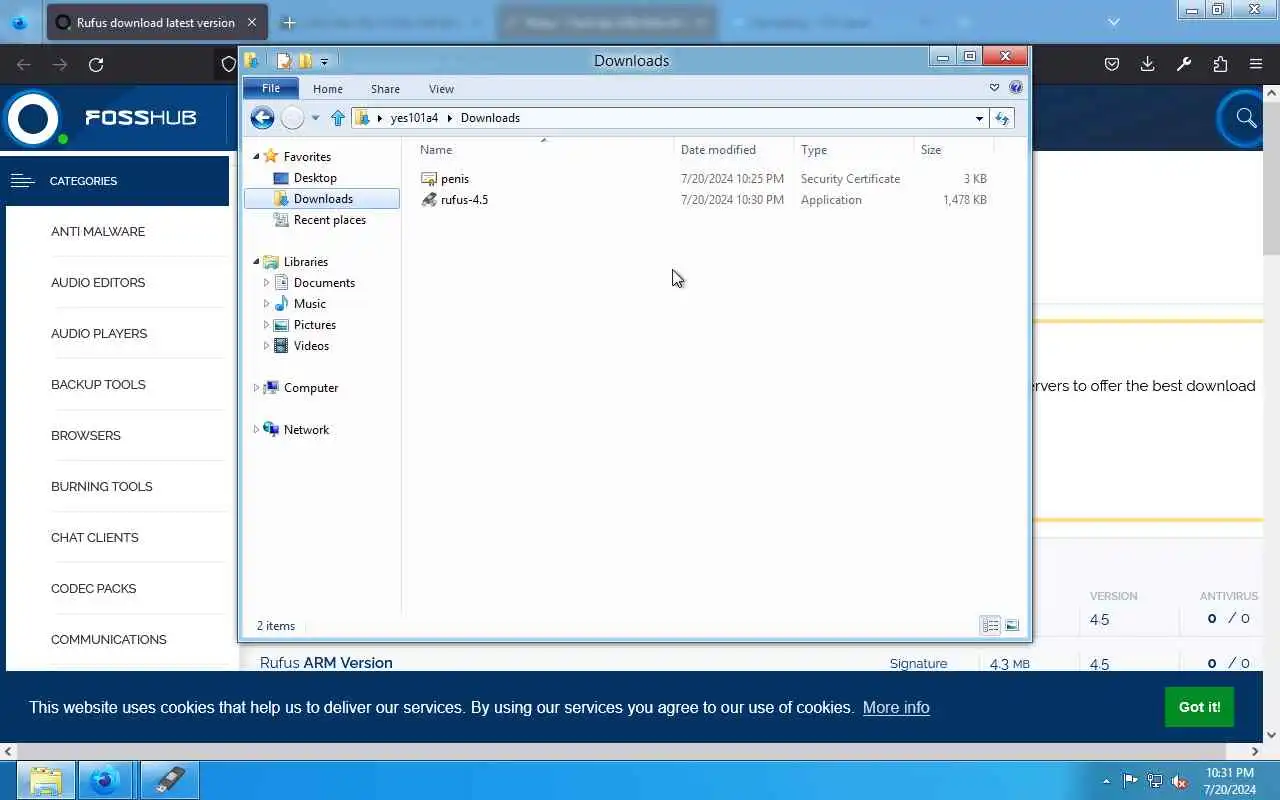Expand the Documents library node
The width and height of the screenshot is (1280, 800).
click(266, 283)
